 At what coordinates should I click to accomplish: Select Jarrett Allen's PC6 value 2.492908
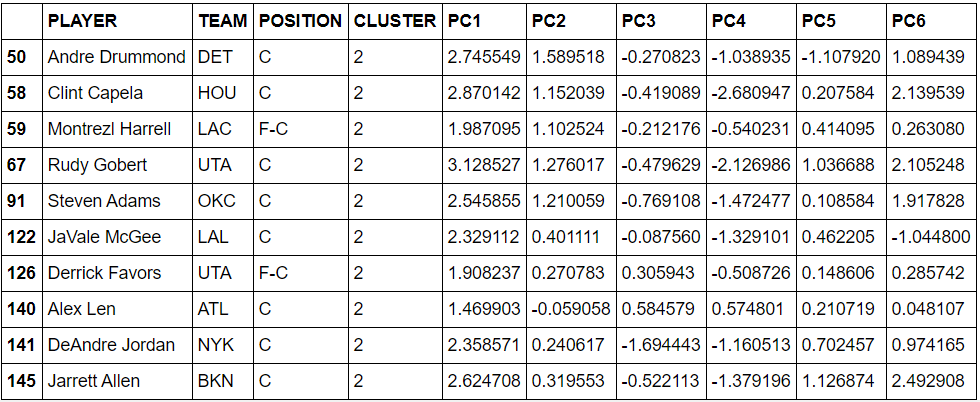tap(931, 381)
